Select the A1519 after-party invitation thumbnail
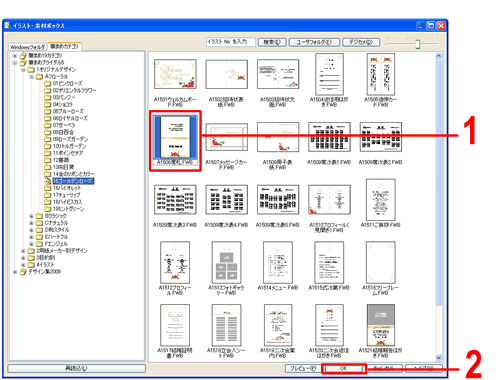Screen dimensions: 500x380 pyautogui.click(x=278, y=325)
